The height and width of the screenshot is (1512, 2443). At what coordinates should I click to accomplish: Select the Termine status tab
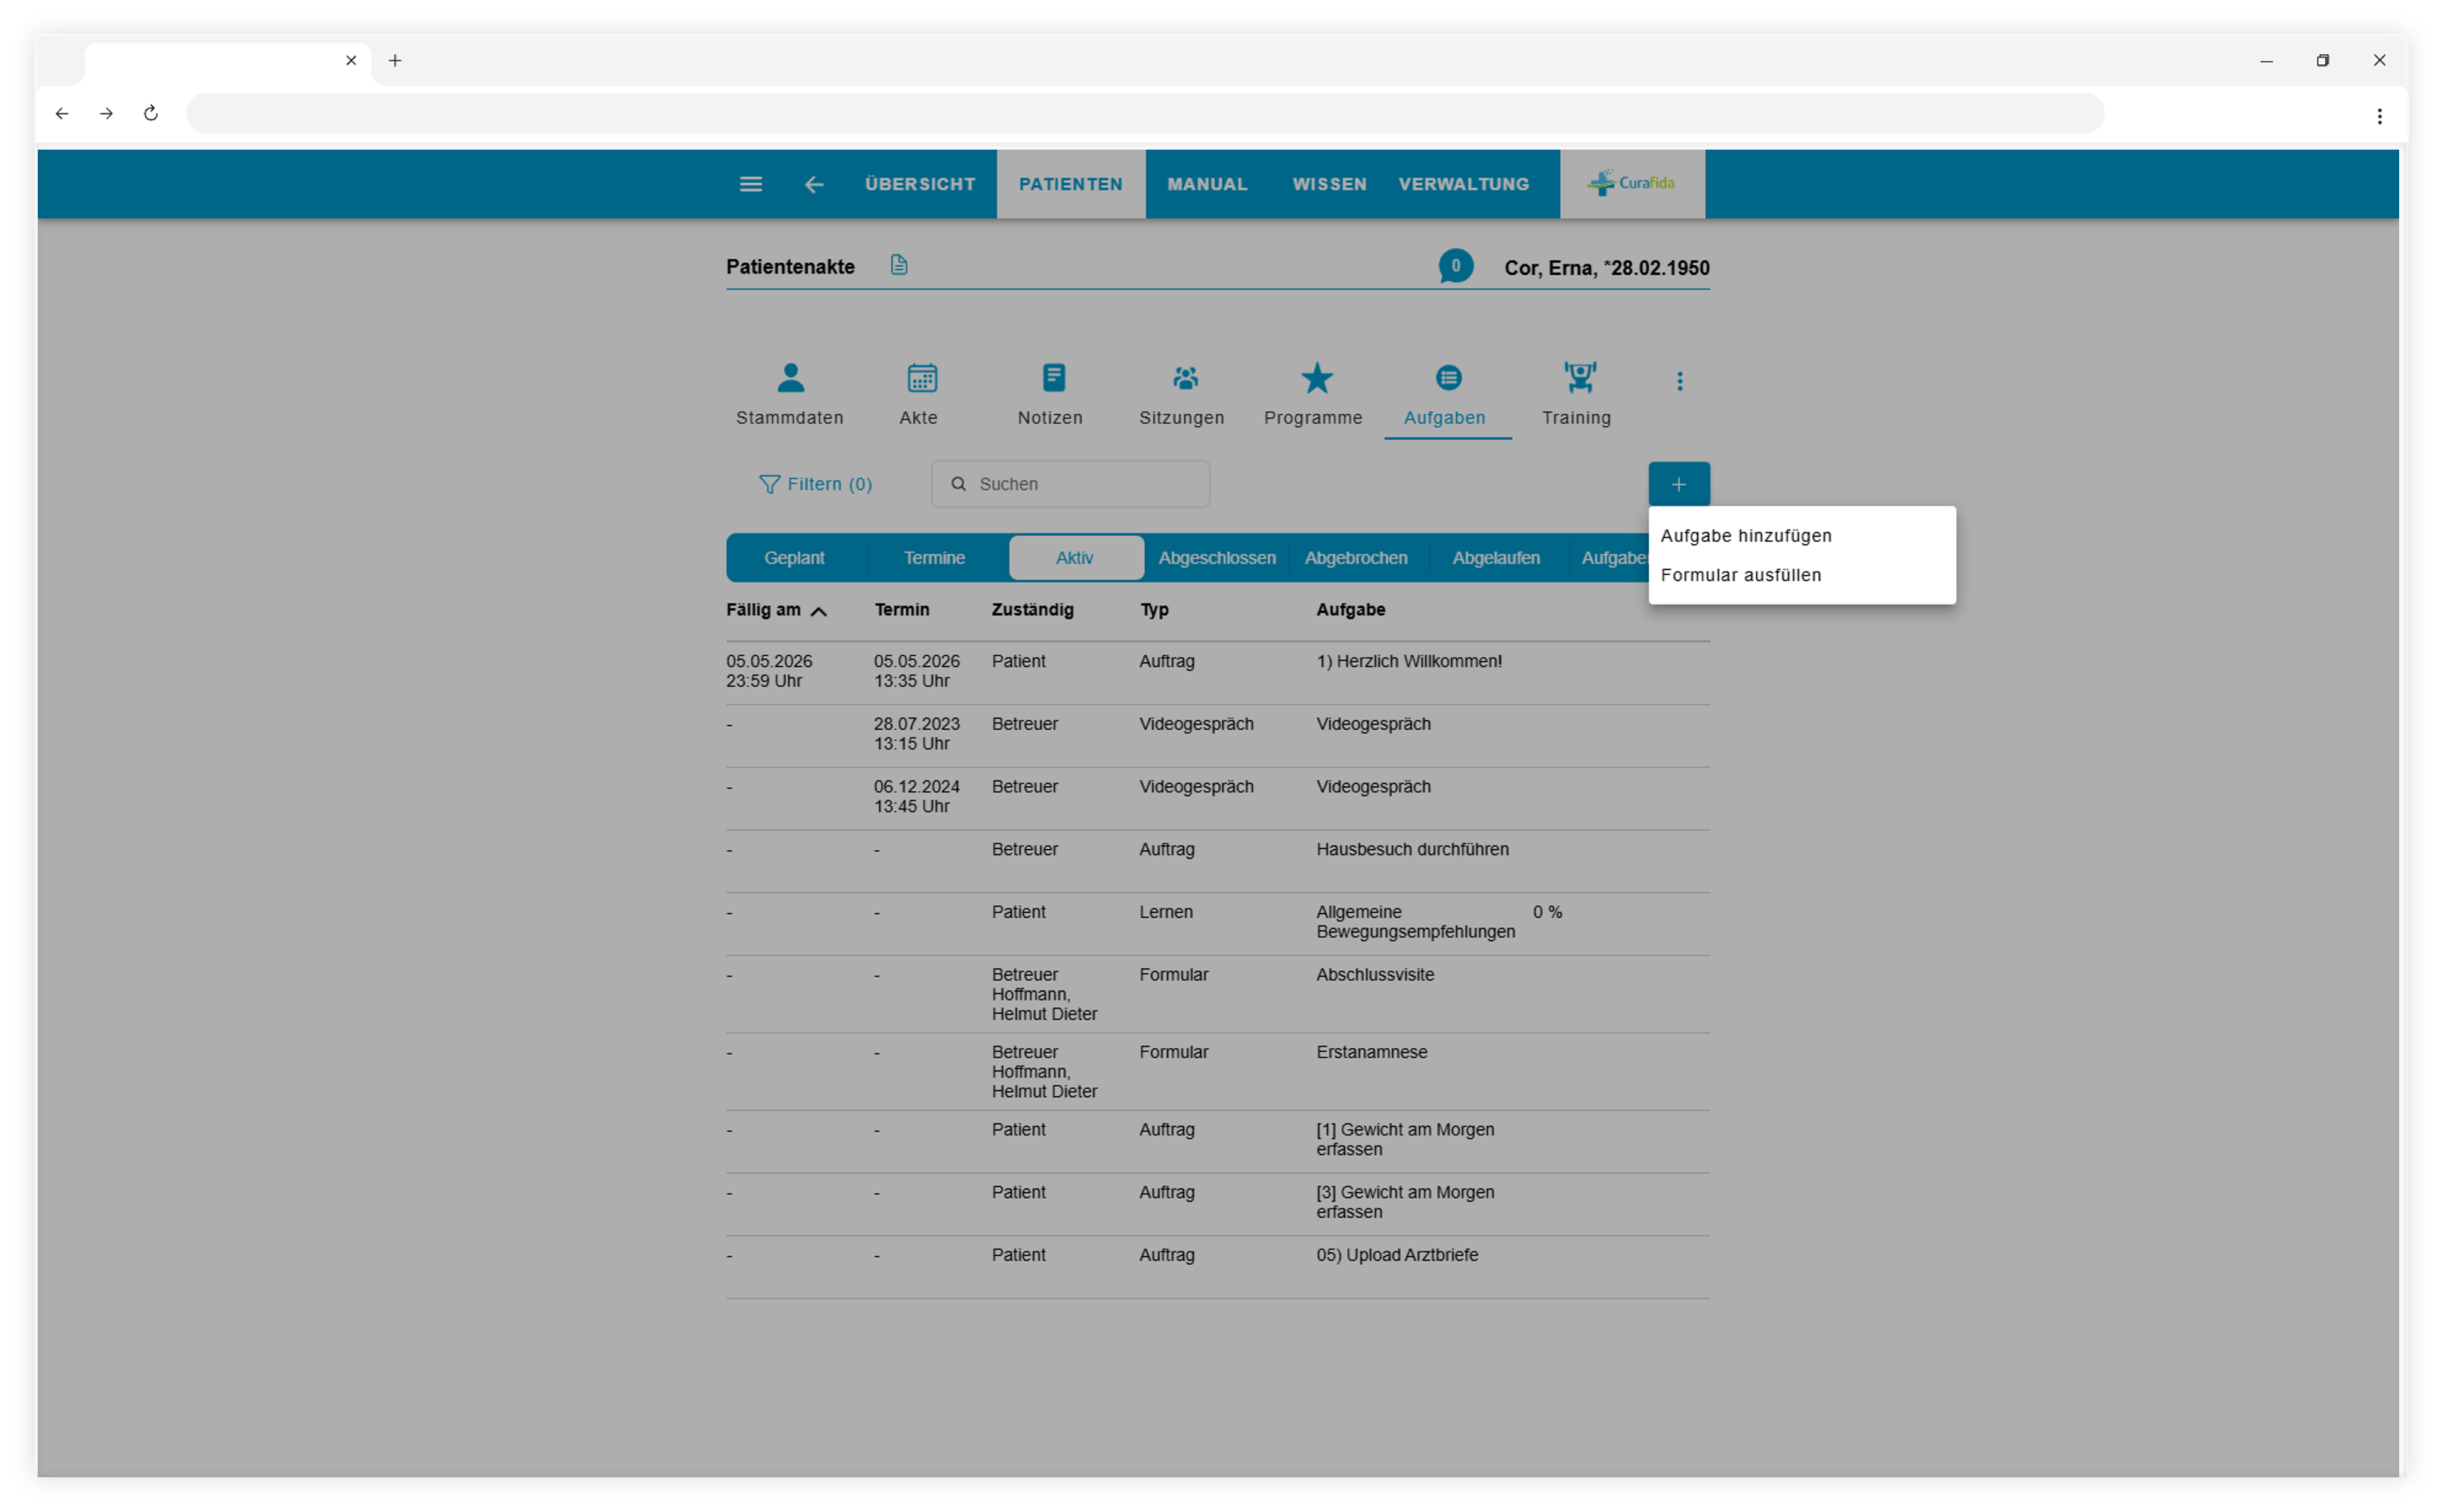[x=934, y=558]
